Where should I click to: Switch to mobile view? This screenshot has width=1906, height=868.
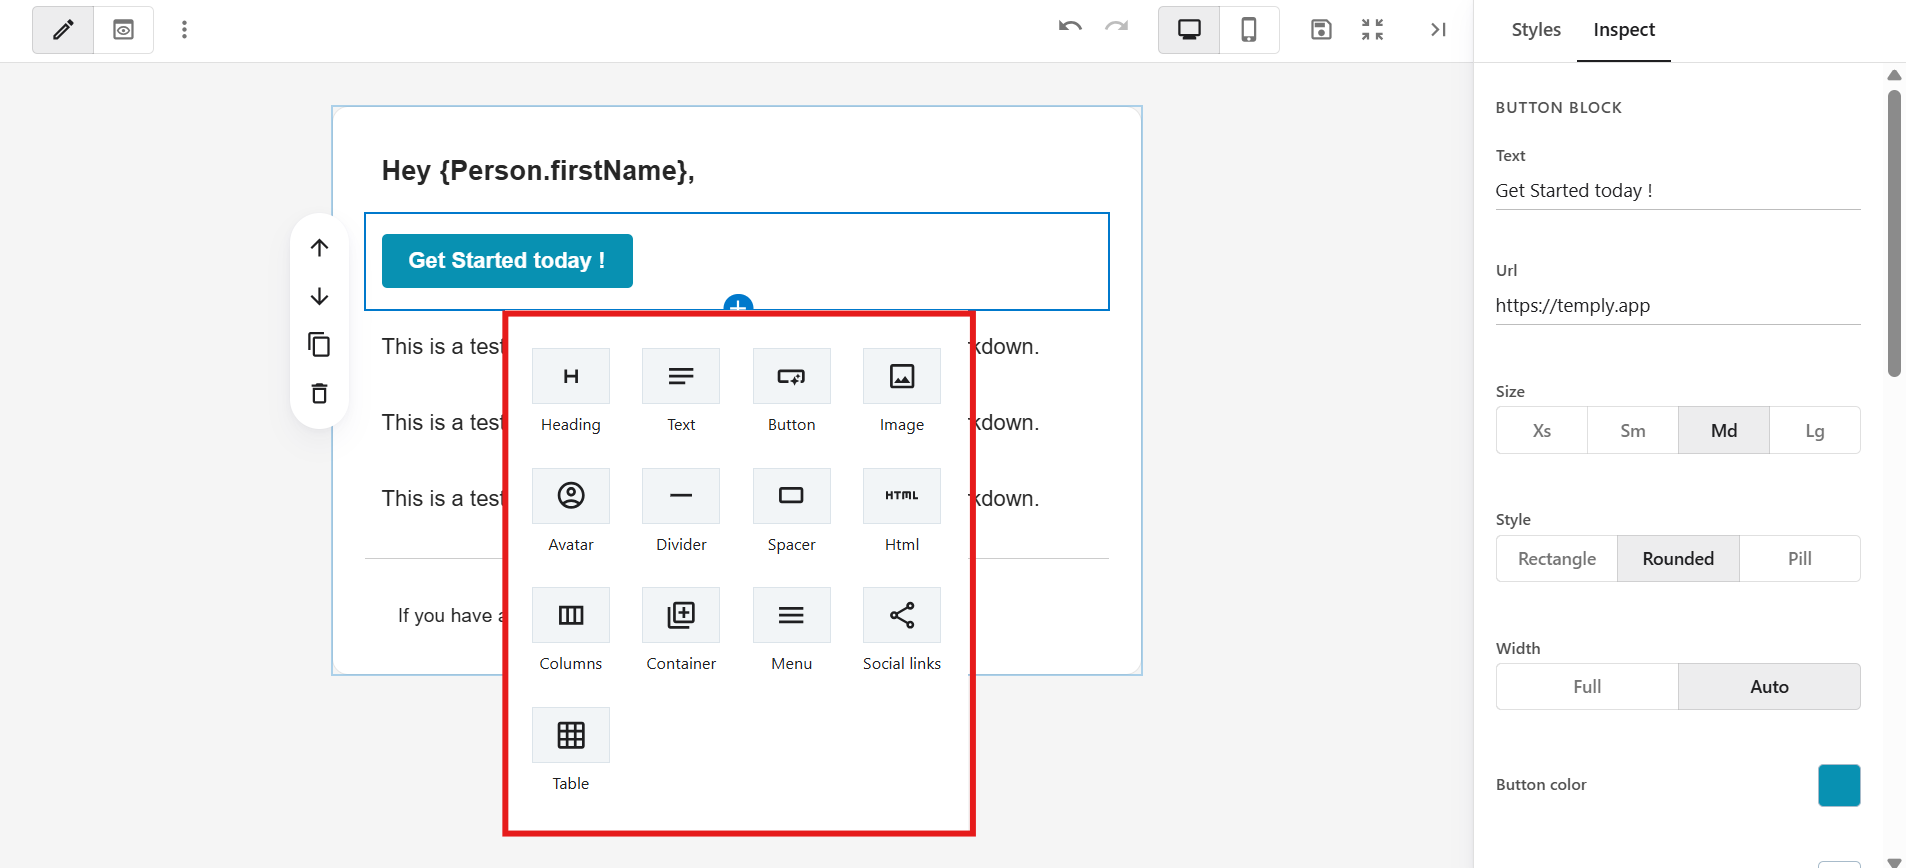tap(1249, 30)
